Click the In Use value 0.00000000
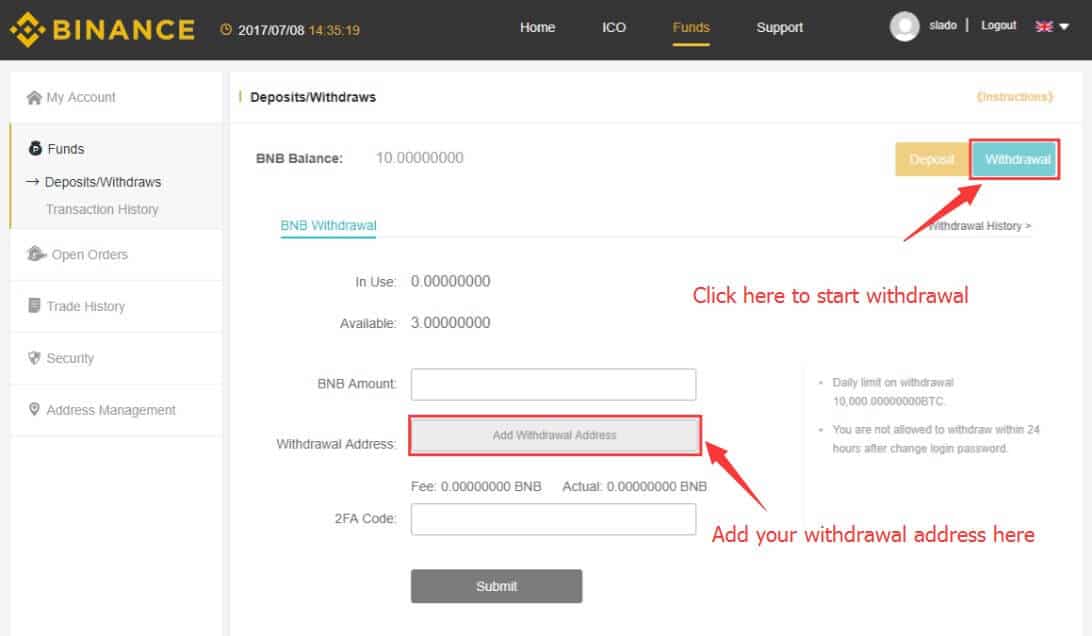Screen dimensions: 1092x636 click(451, 281)
